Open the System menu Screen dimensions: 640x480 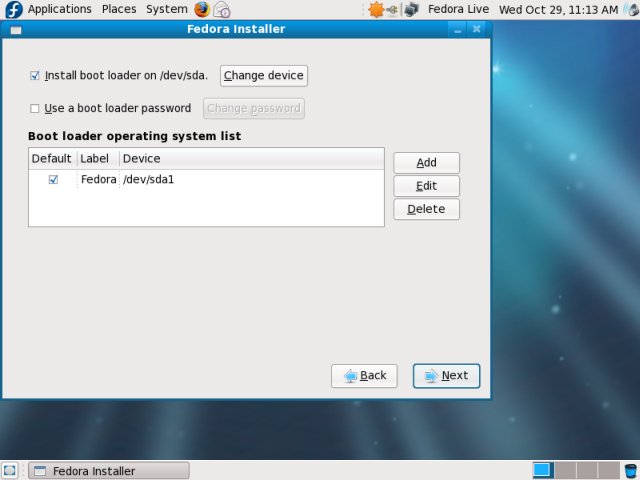[167, 9]
